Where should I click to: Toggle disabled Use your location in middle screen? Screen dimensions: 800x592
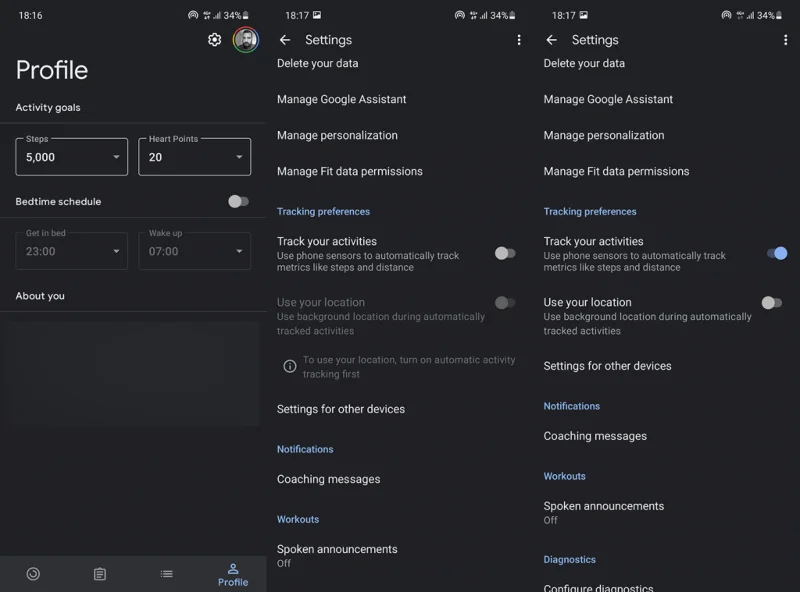505,303
